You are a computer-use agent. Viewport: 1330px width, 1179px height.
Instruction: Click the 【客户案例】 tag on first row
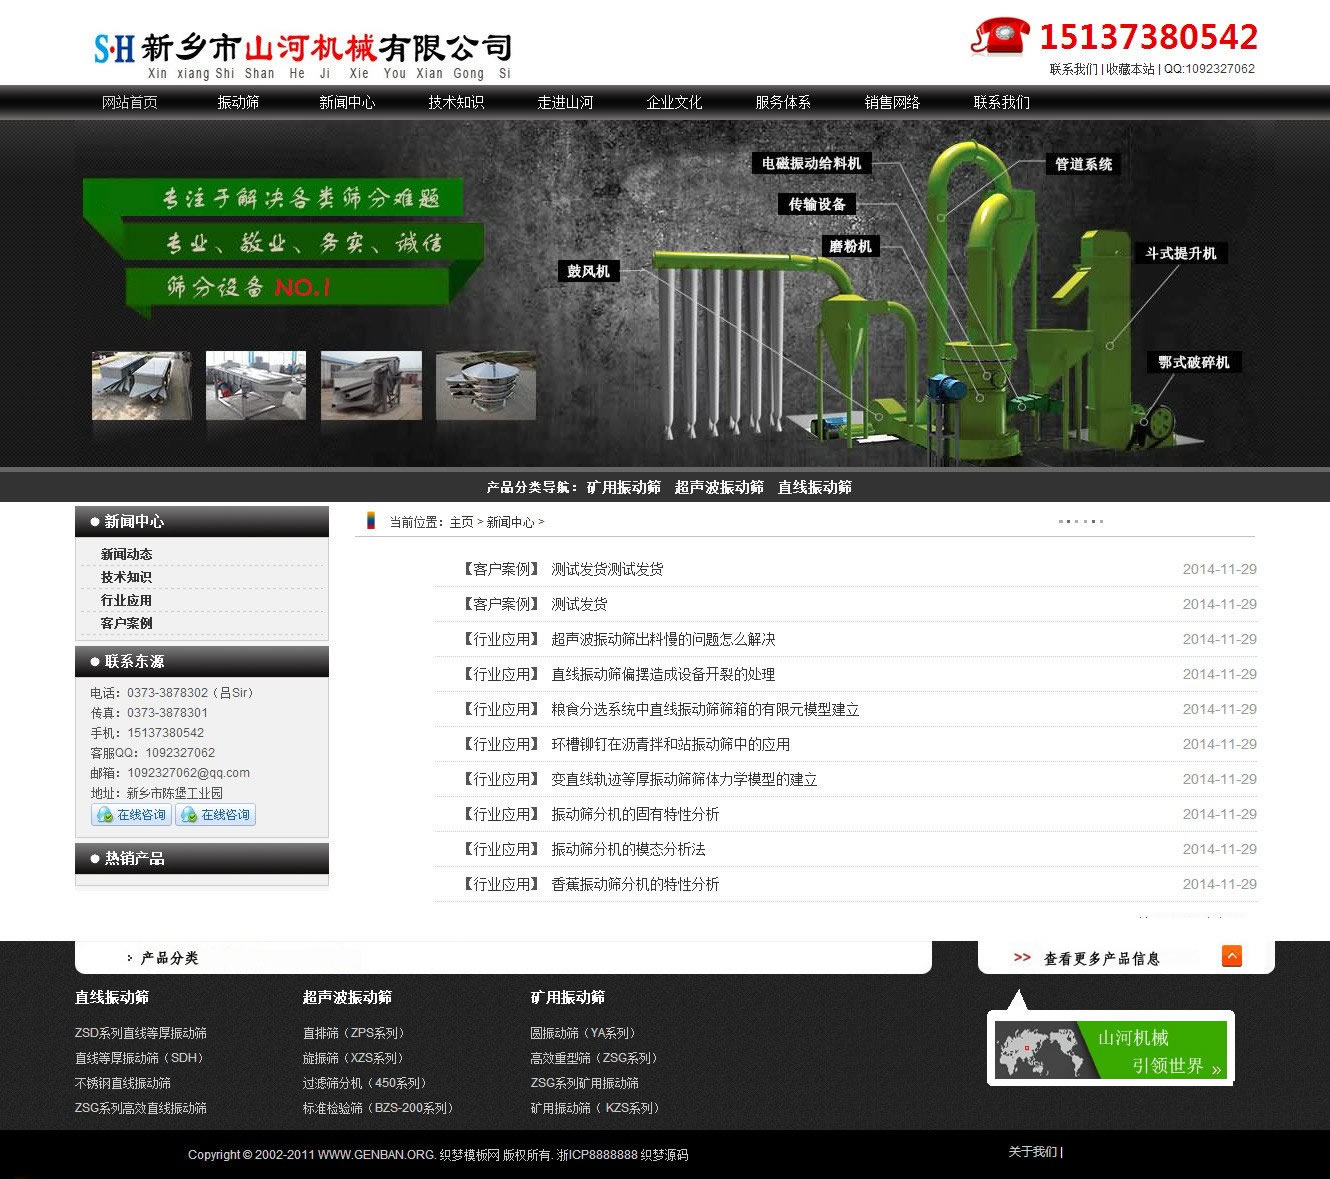[x=501, y=569]
